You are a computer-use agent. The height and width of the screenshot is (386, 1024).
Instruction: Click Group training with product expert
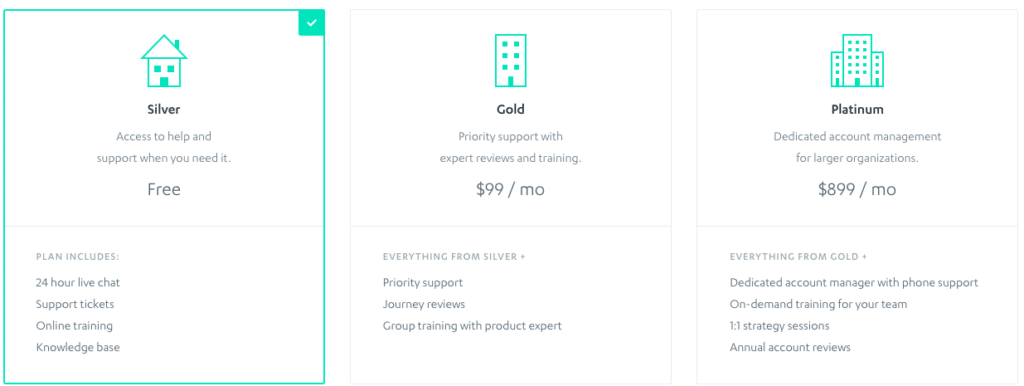click(472, 326)
